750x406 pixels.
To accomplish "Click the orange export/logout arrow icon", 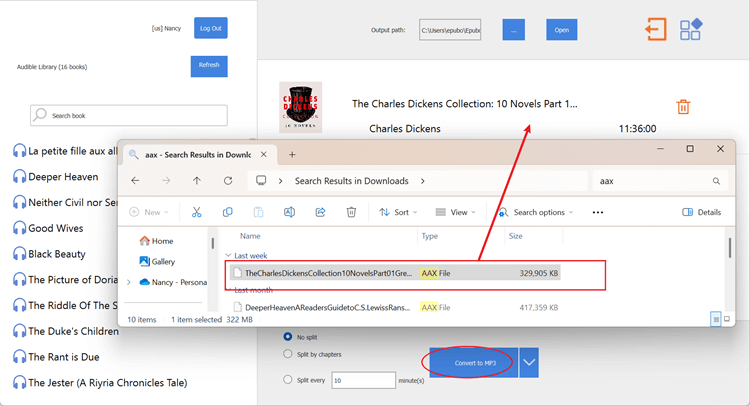I will click(x=656, y=29).
